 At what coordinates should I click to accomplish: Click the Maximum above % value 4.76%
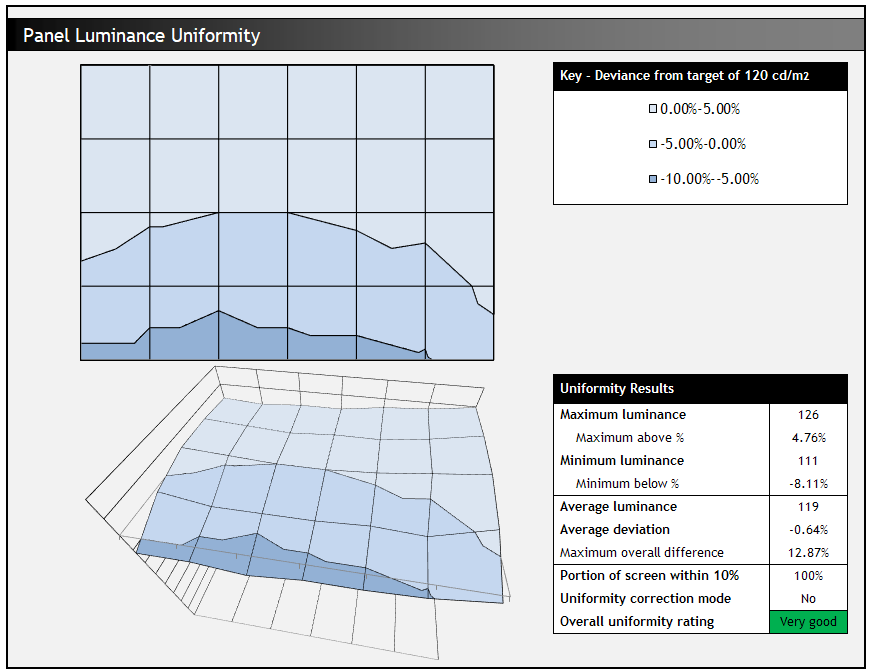point(808,438)
